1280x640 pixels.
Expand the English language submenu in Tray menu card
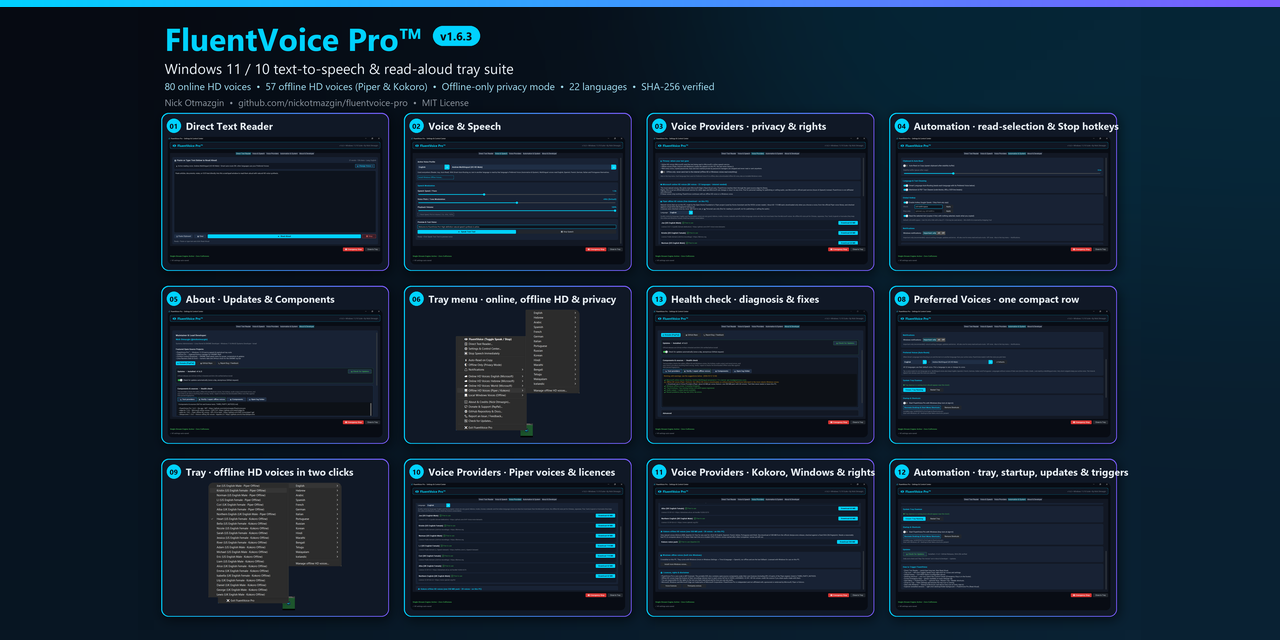(x=553, y=313)
